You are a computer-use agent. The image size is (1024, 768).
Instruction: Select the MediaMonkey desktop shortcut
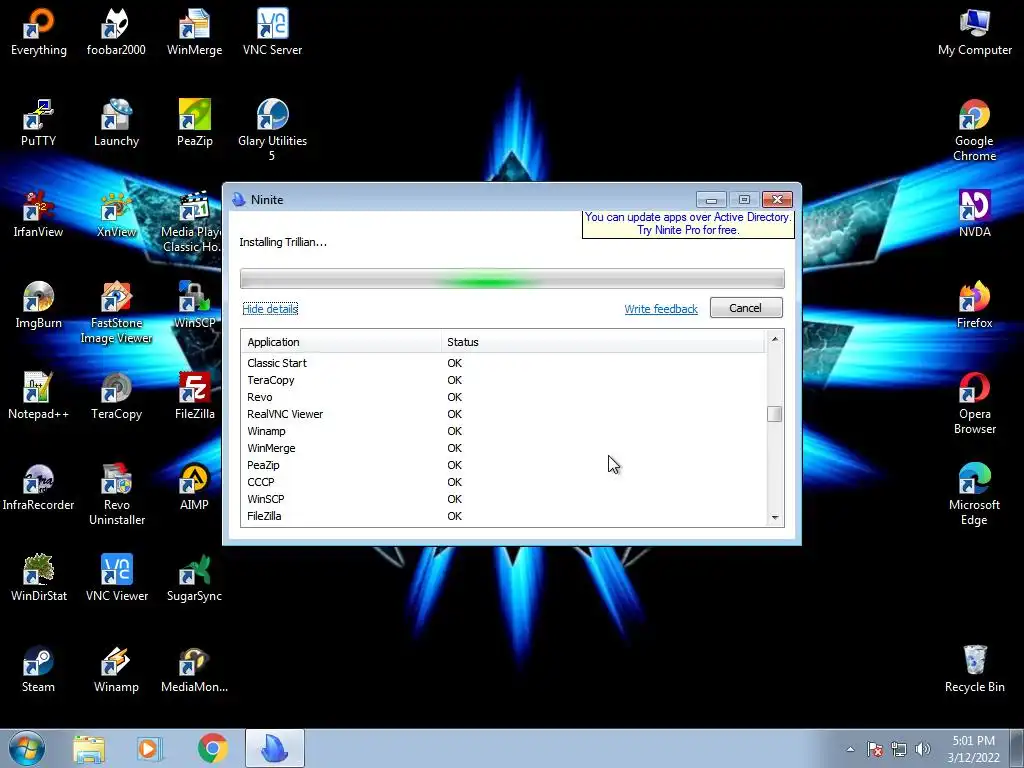195,669
